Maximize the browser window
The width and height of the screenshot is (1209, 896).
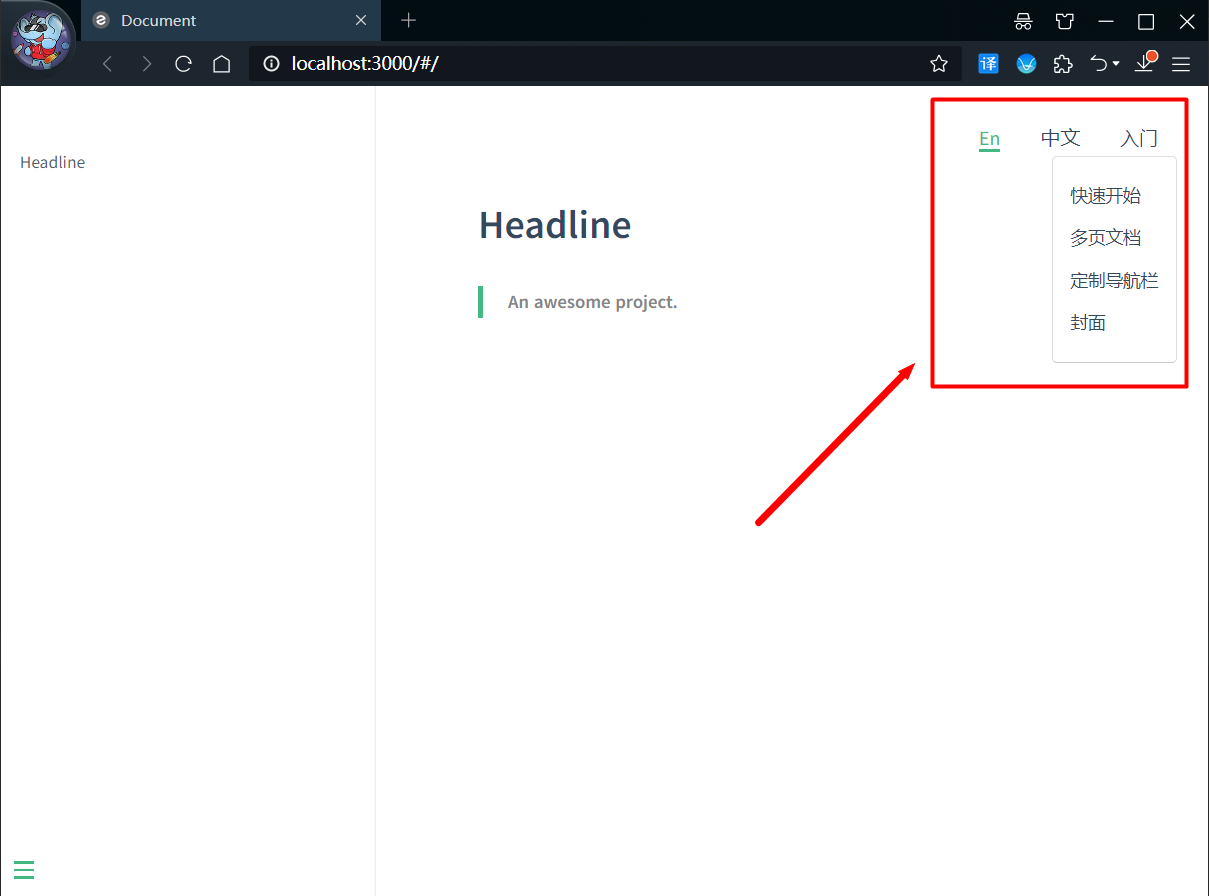pos(1146,21)
